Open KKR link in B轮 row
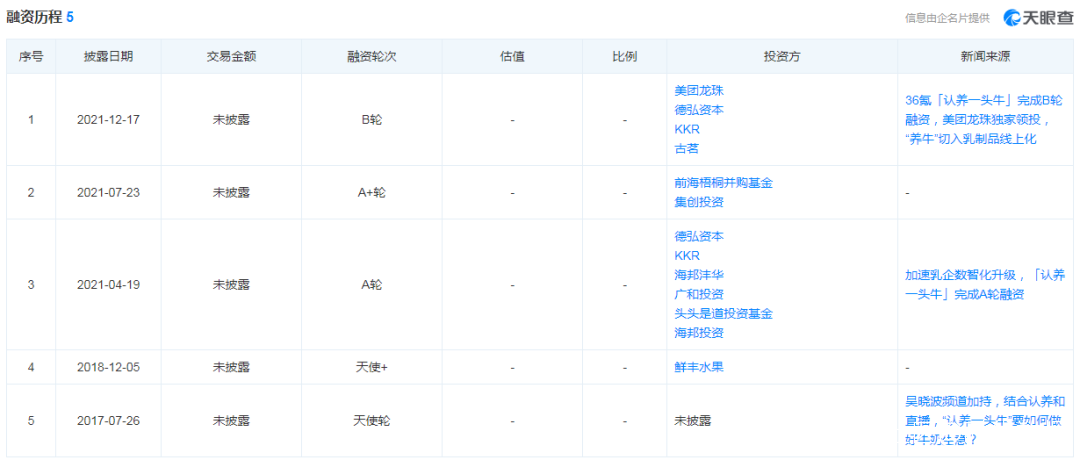Screen dimensions: 1080x460 [x=686, y=129]
